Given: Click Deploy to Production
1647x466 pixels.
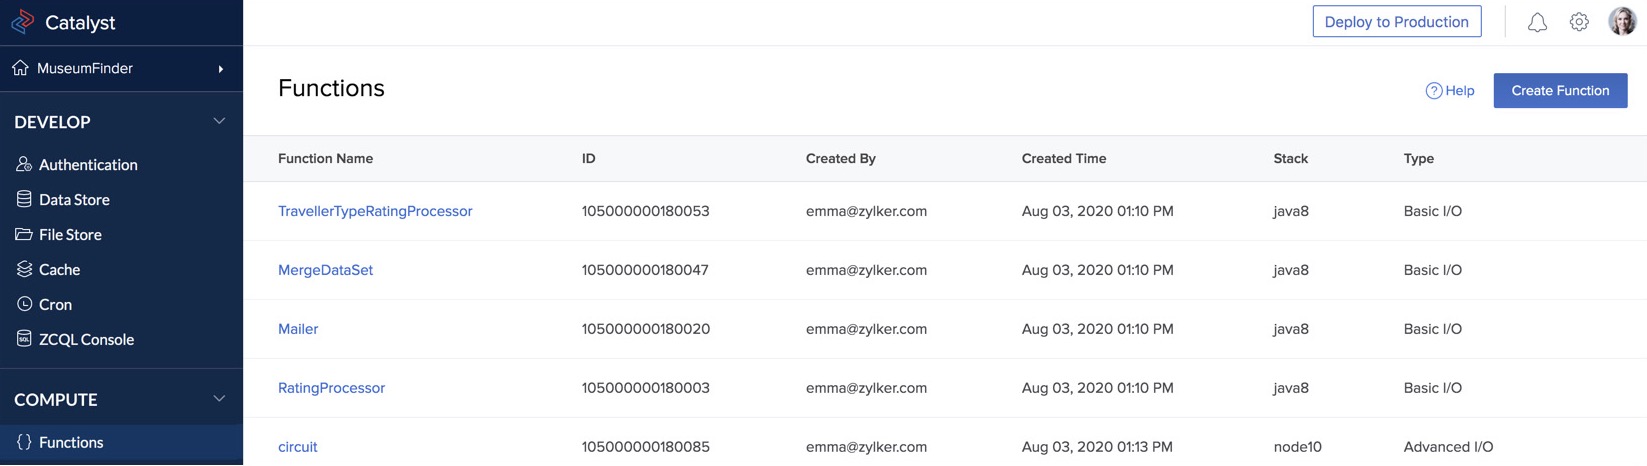Looking at the screenshot, I should [x=1396, y=22].
